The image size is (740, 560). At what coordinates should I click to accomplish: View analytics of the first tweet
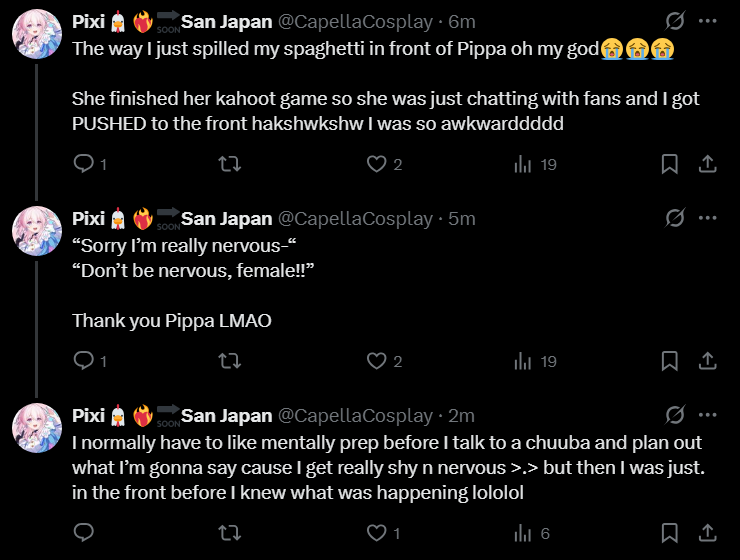point(522,164)
